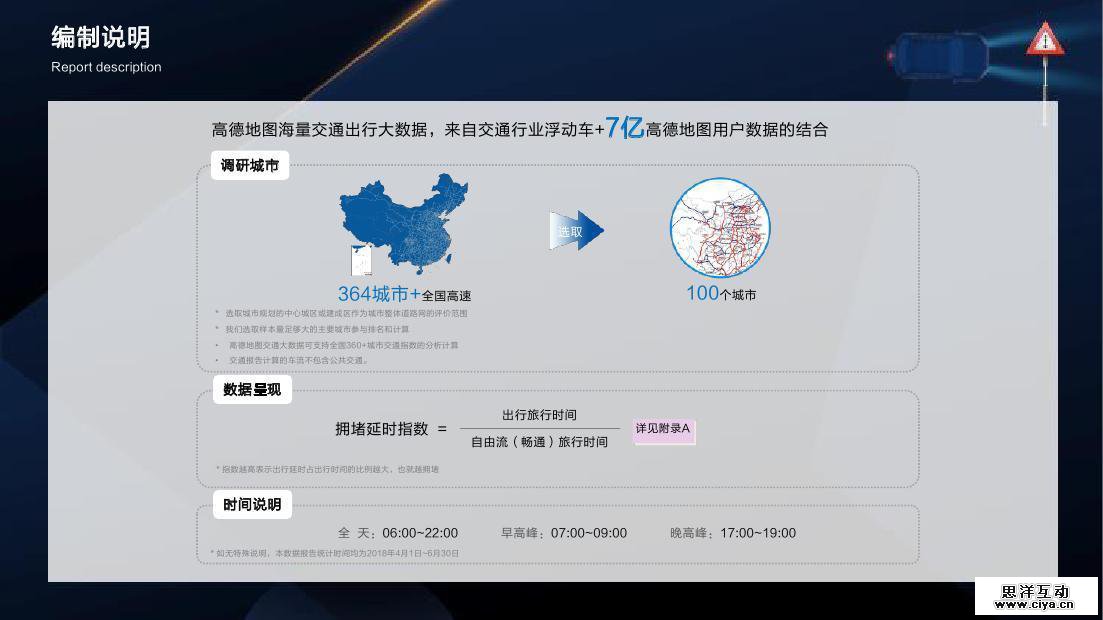Click the 晚高峰 17:00~19:00 time range
The image size is (1103, 620).
pos(733,533)
